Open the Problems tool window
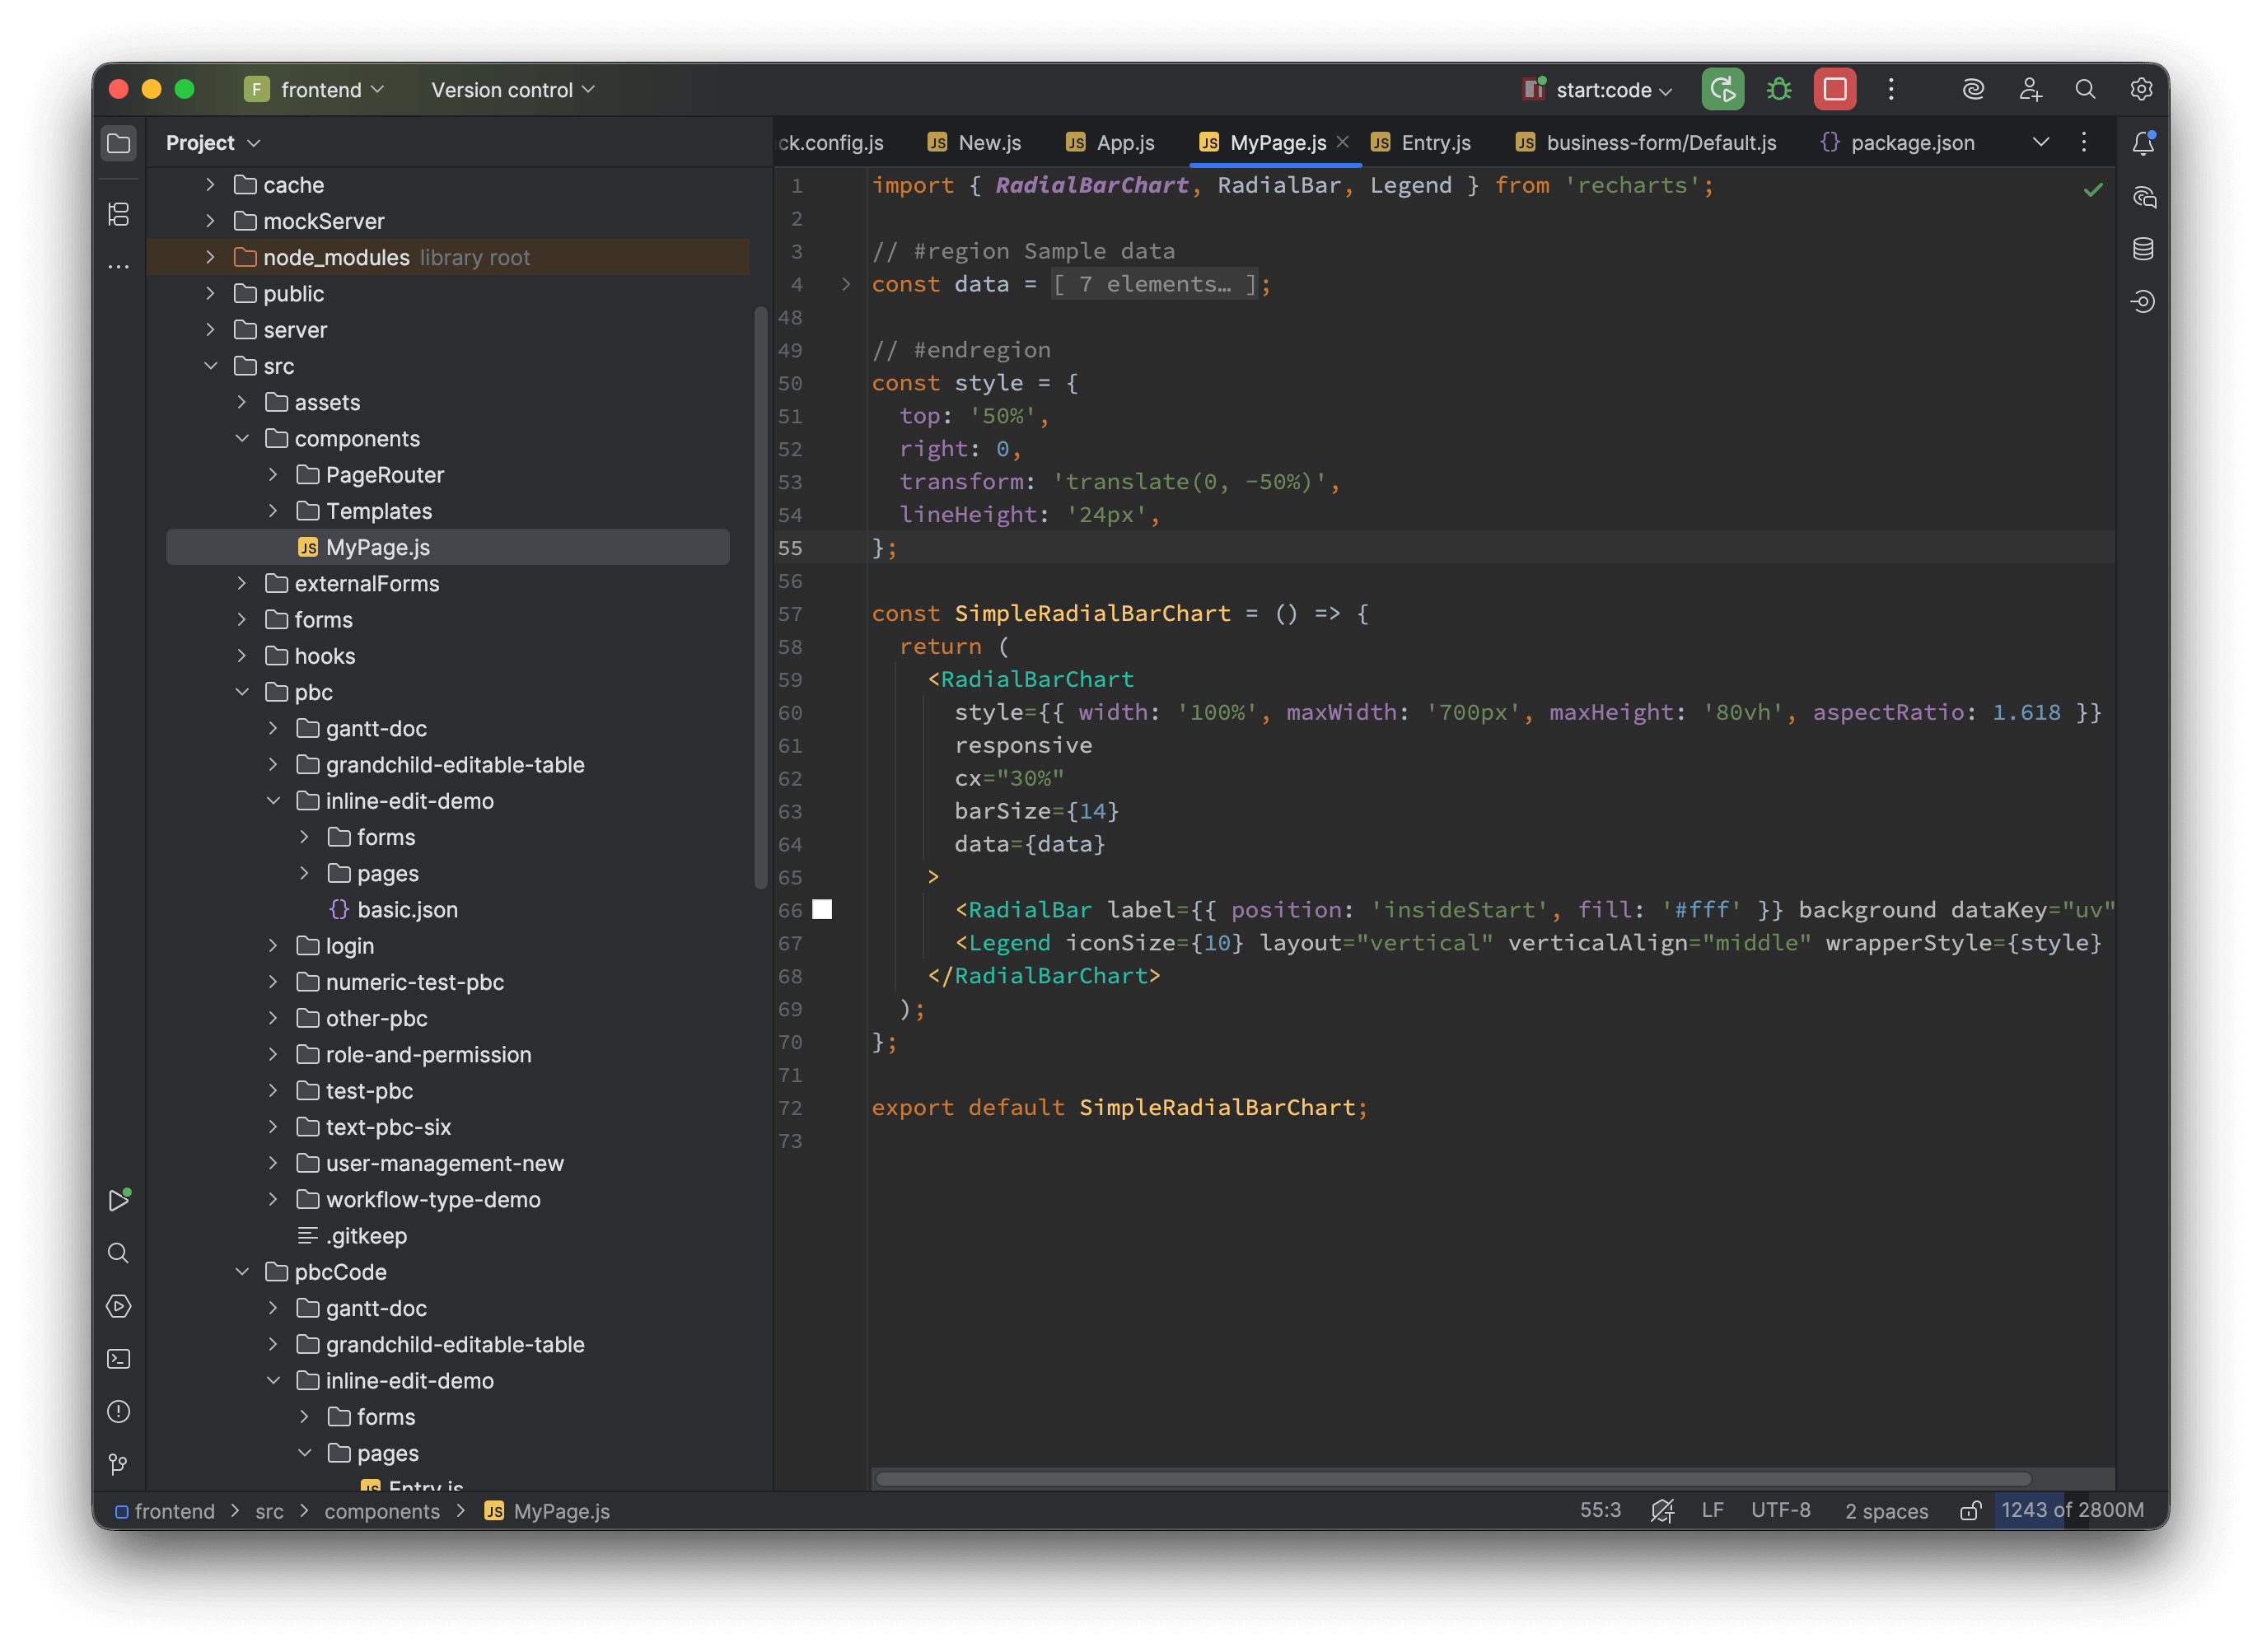The image size is (2262, 1652). [x=118, y=1412]
